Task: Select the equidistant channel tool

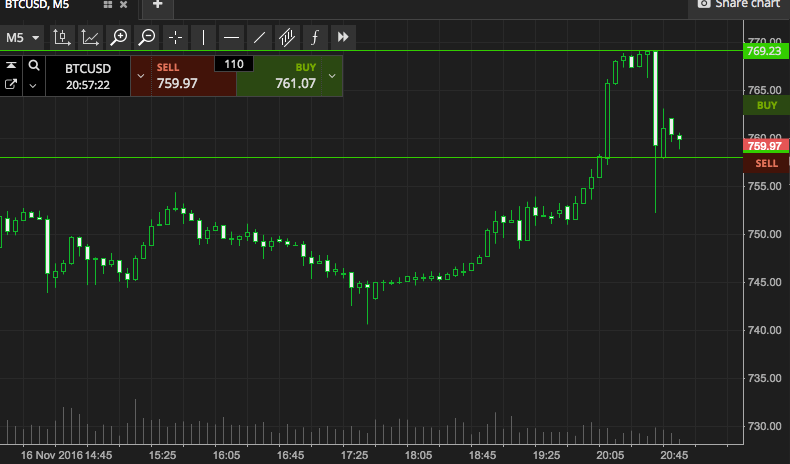Action: pyautogui.click(x=287, y=38)
